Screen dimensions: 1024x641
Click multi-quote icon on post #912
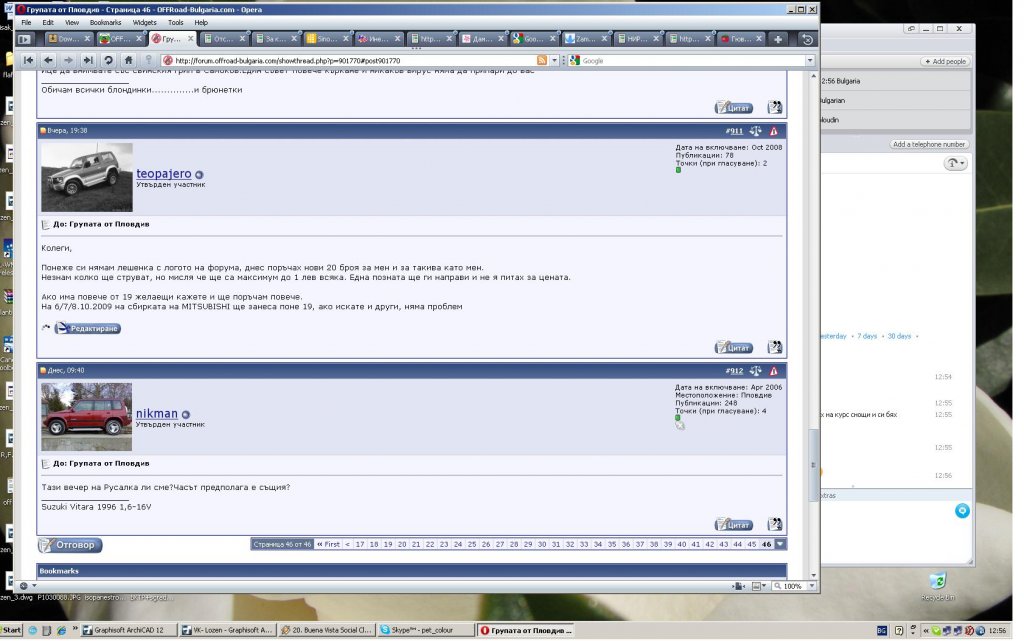coord(775,524)
